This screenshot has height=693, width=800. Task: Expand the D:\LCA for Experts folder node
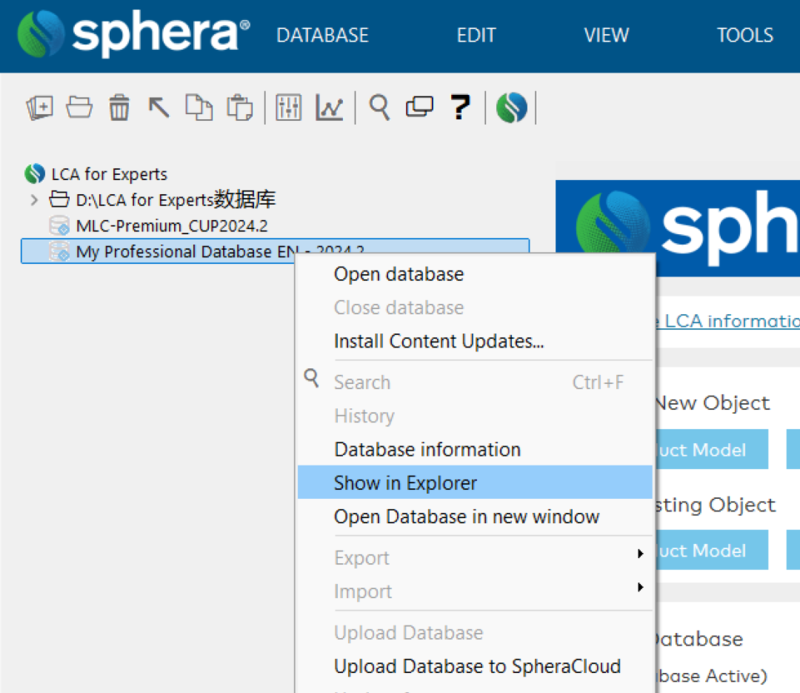(x=35, y=200)
